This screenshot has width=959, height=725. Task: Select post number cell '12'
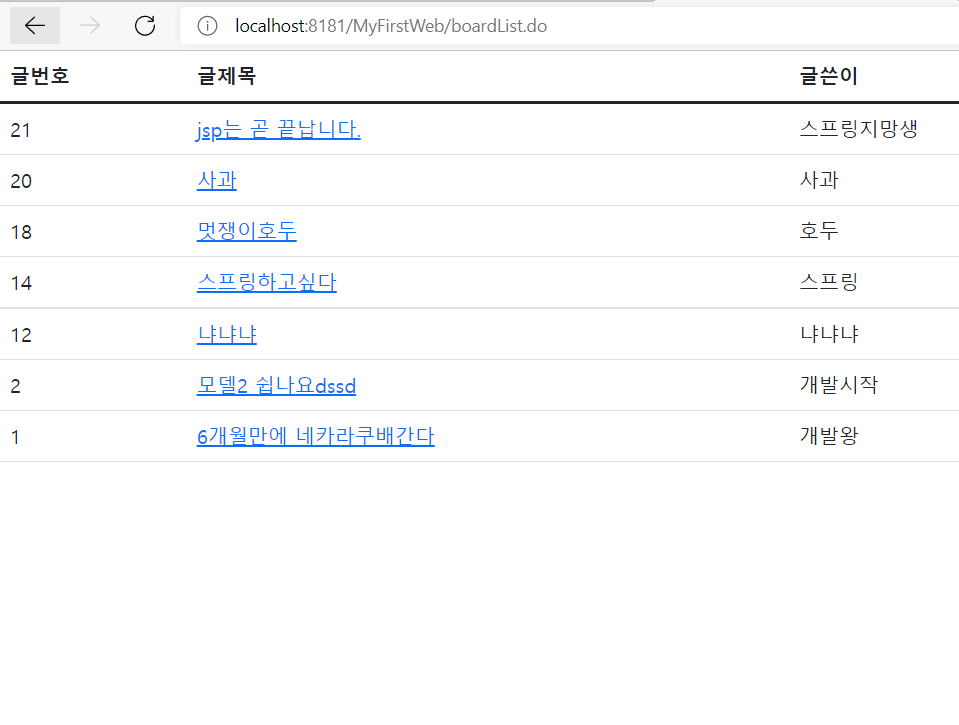(21, 335)
